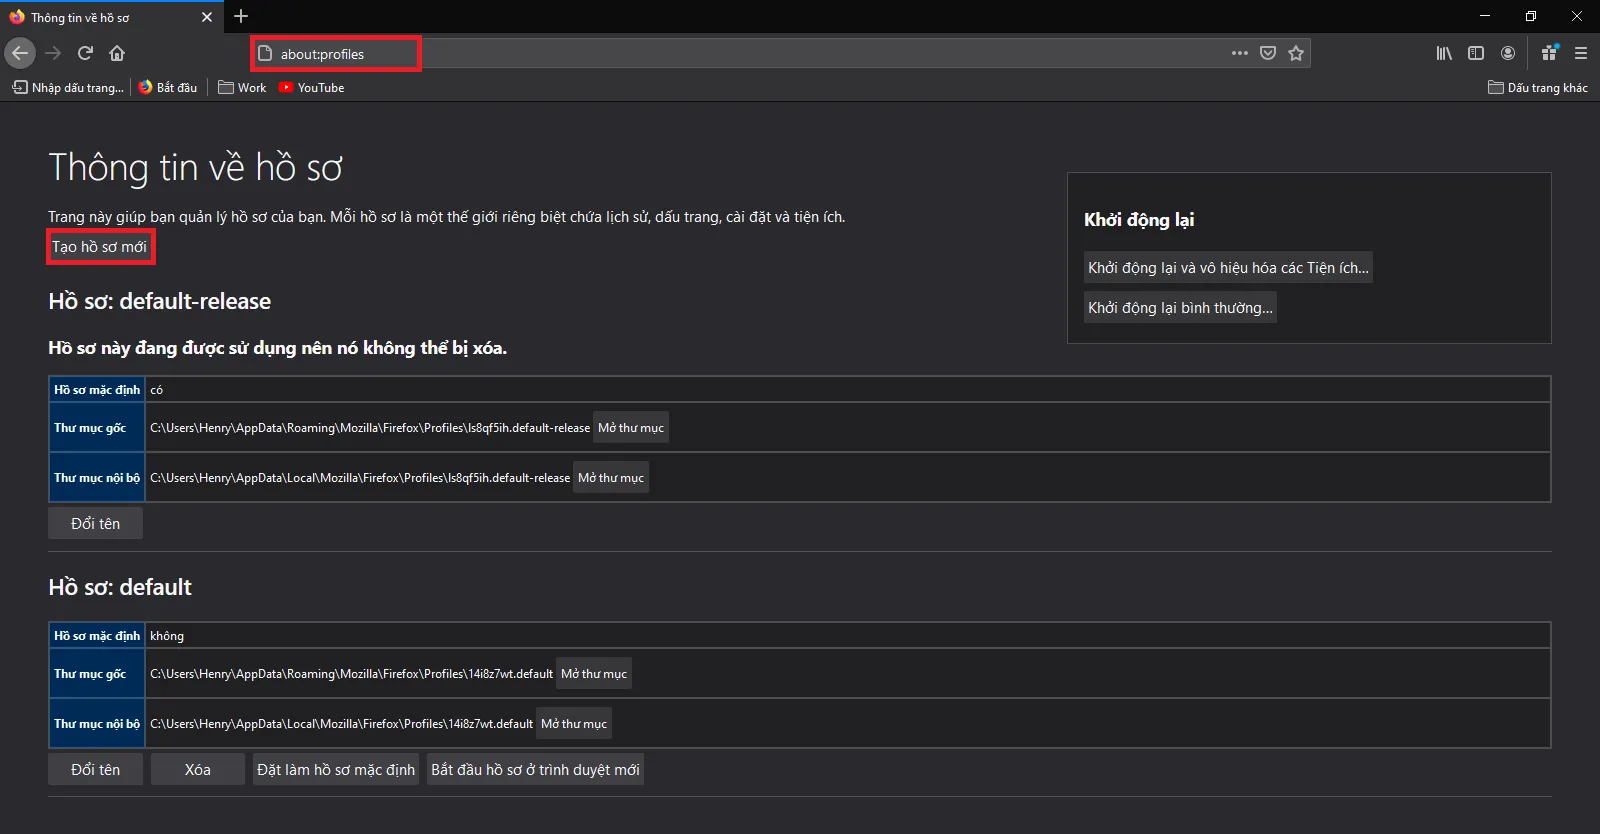Click Bắt đầu hồ sơ ở trình duyệt mới
Viewport: 1600px width, 834px height.
(535, 770)
